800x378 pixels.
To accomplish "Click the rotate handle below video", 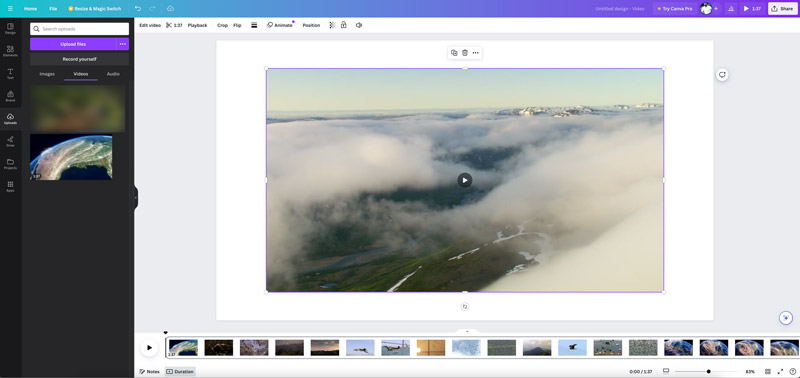I will tap(464, 307).
